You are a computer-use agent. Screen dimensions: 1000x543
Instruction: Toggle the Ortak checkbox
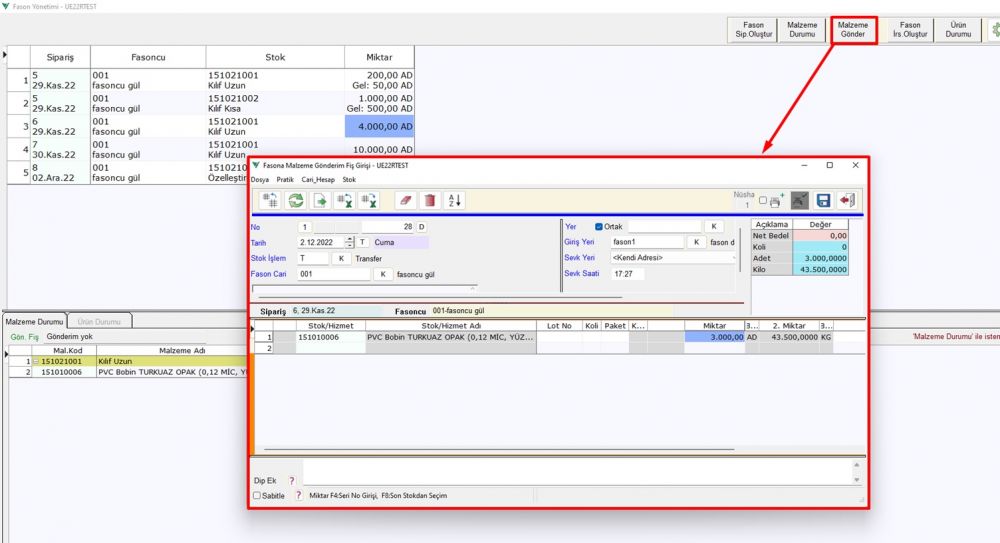point(599,227)
